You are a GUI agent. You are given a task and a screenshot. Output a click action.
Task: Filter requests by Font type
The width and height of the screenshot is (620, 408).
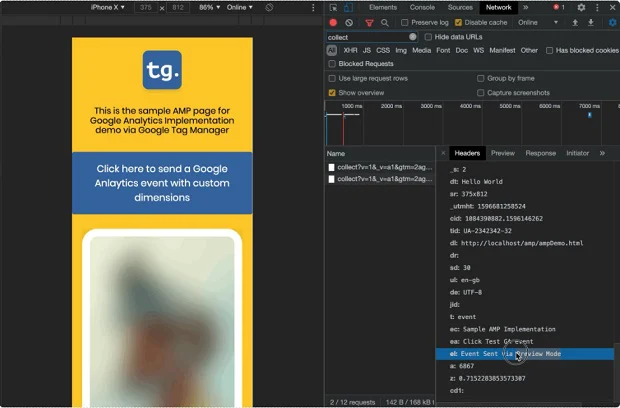point(443,50)
